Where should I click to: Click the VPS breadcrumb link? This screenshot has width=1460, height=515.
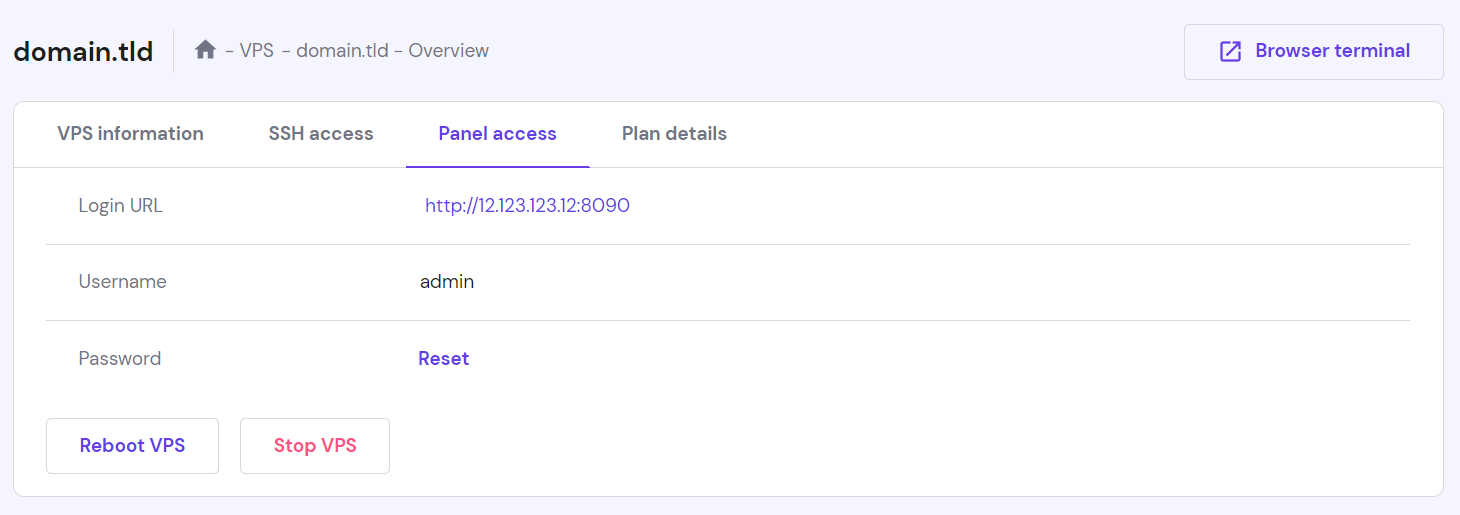(x=257, y=50)
